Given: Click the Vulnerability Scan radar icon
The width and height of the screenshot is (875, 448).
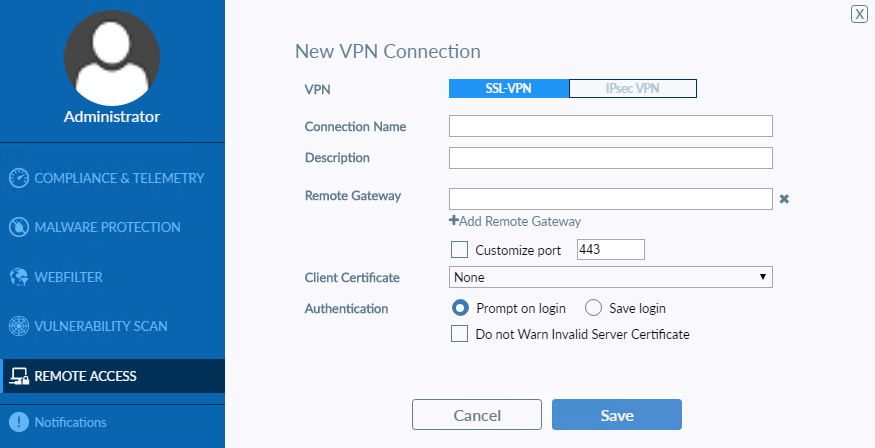Looking at the screenshot, I should point(18,326).
